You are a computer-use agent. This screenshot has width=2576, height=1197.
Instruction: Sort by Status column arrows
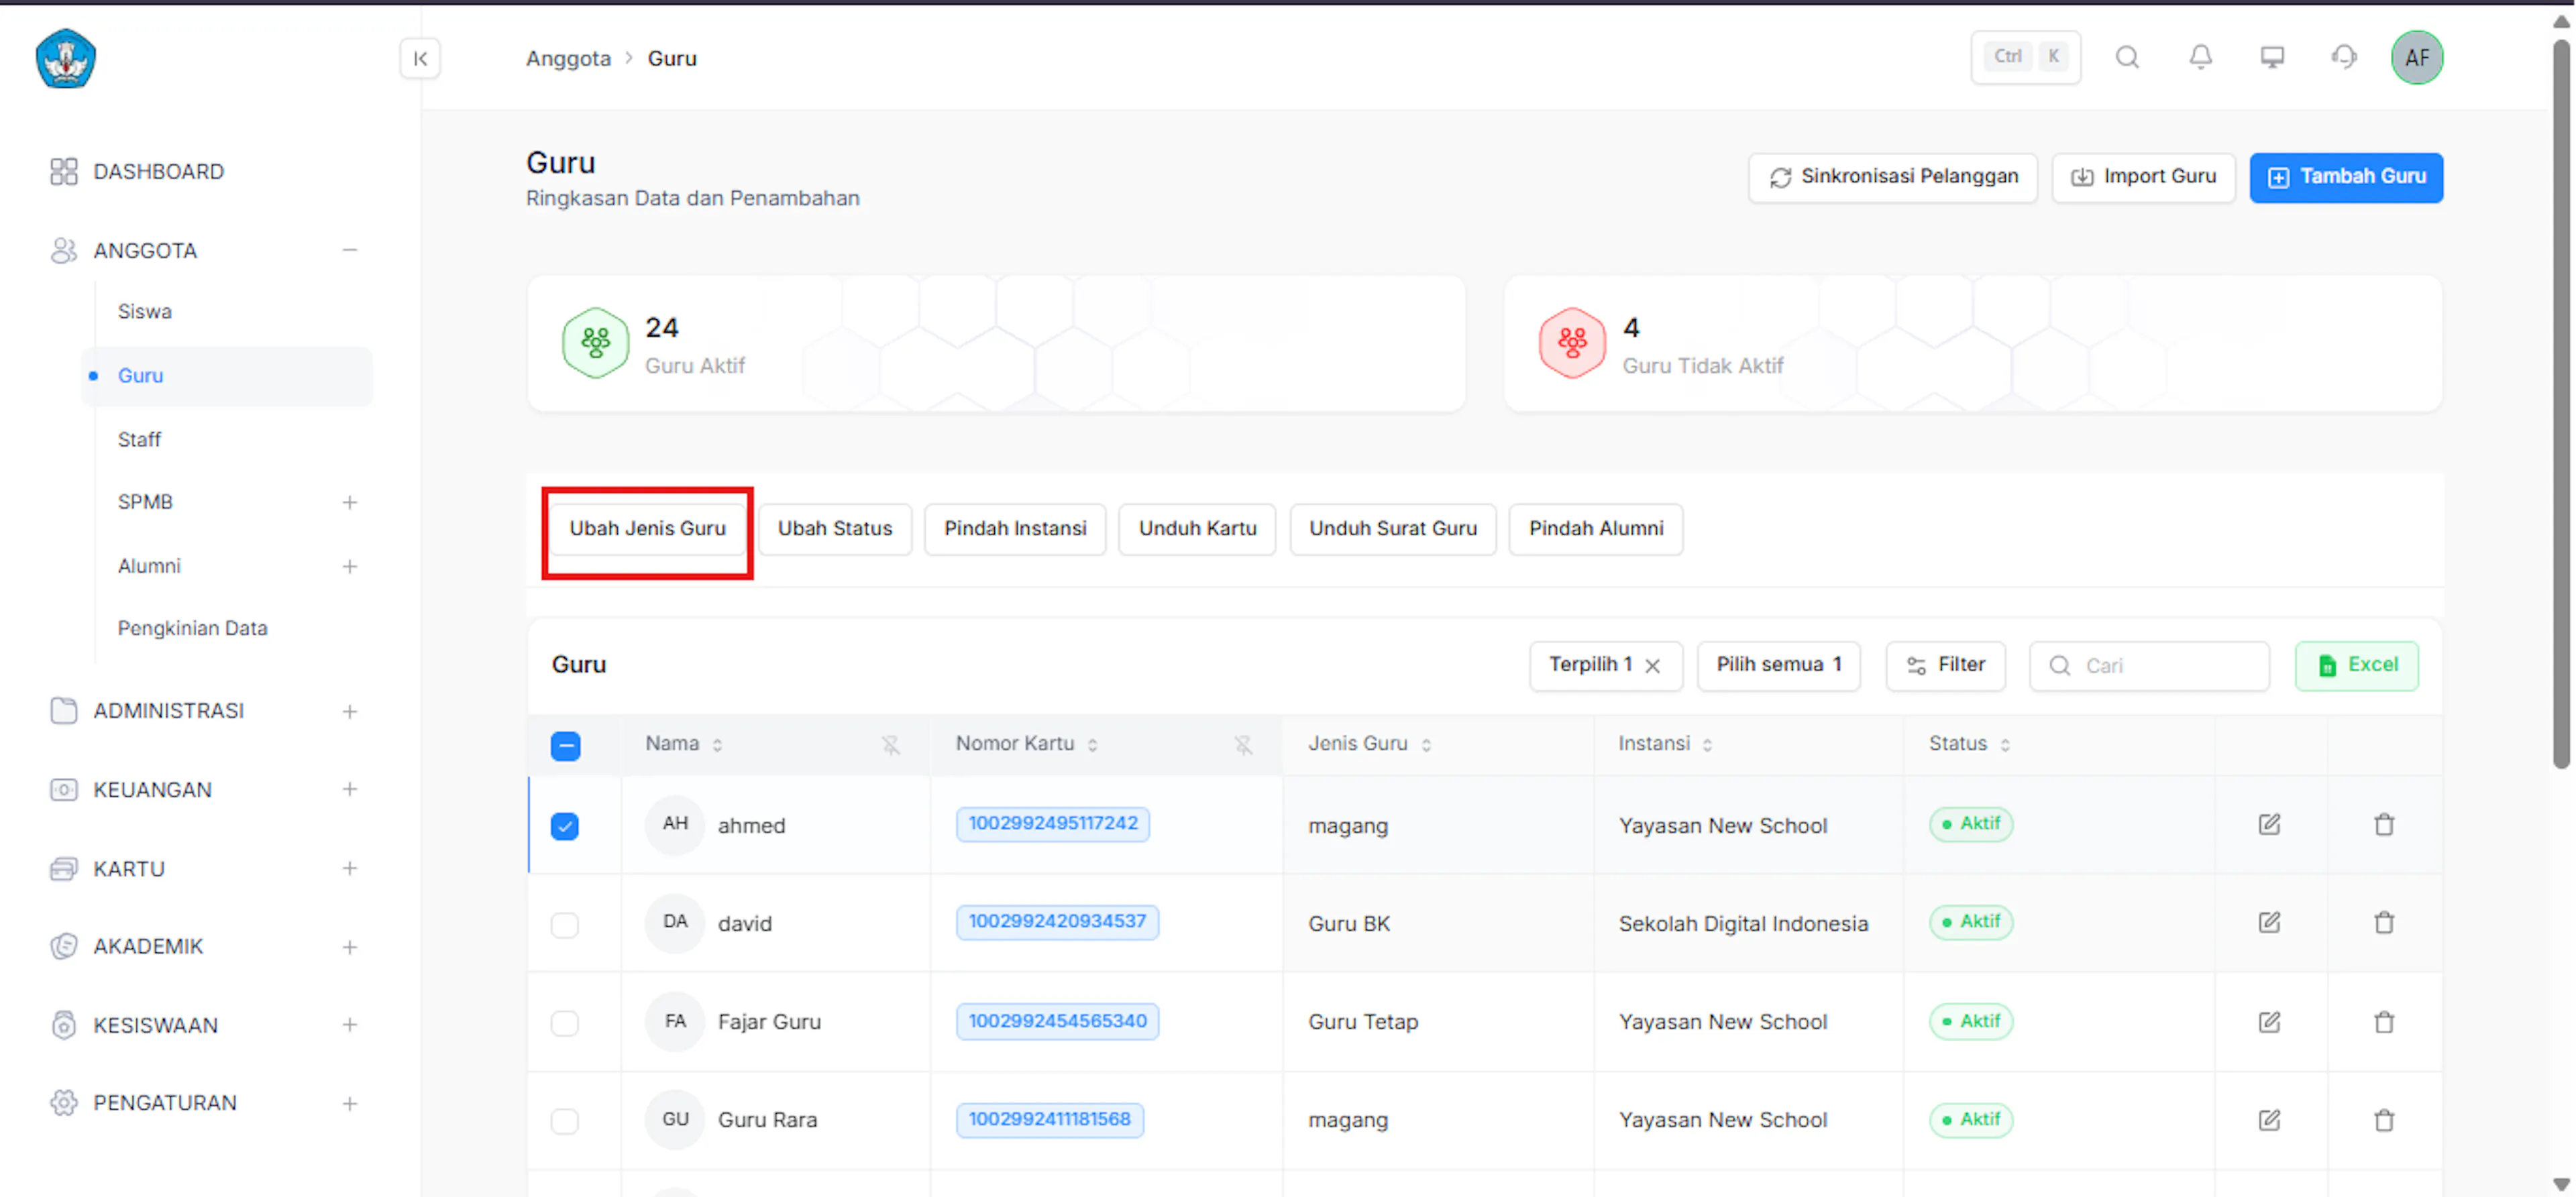pos(2005,744)
